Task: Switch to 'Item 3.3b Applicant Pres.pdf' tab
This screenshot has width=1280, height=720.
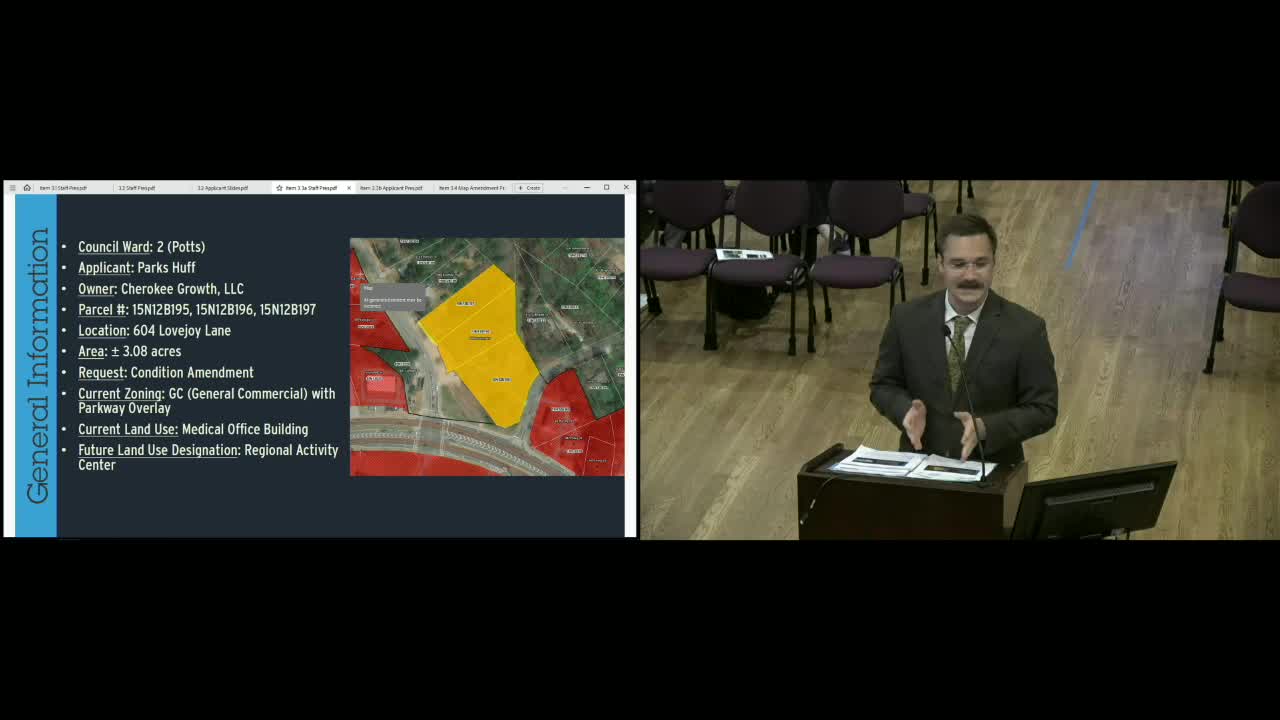Action: tap(391, 188)
